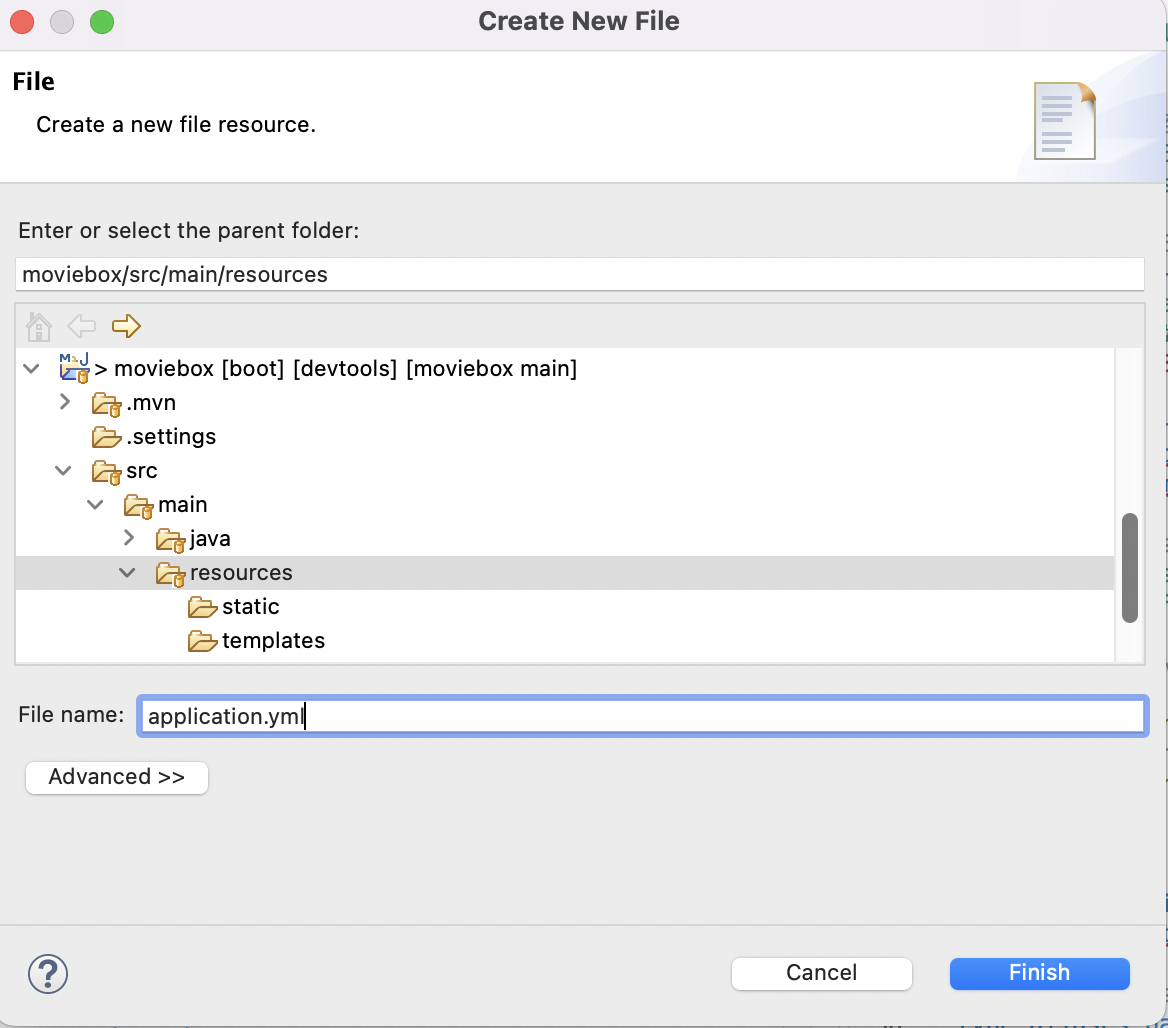Collapse the main folder
Screen dimensions: 1168x1028
[x=95, y=504]
